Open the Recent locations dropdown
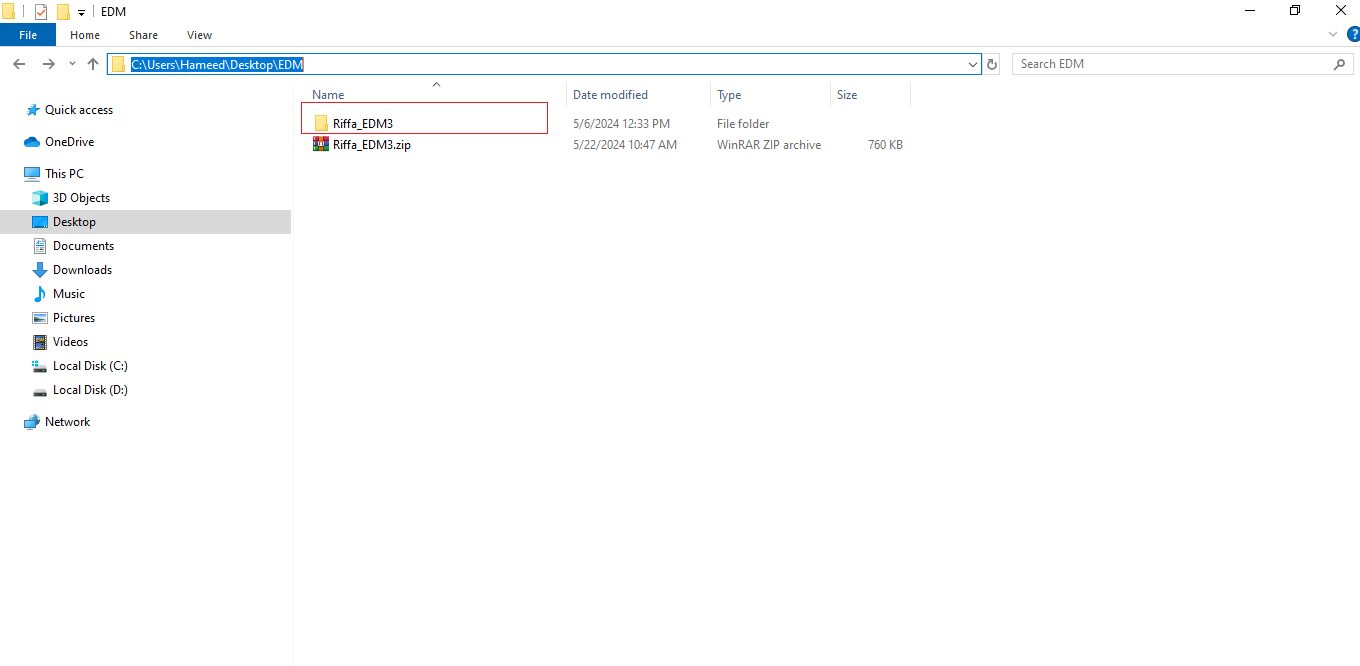This screenshot has width=1360, height=666. (72, 64)
